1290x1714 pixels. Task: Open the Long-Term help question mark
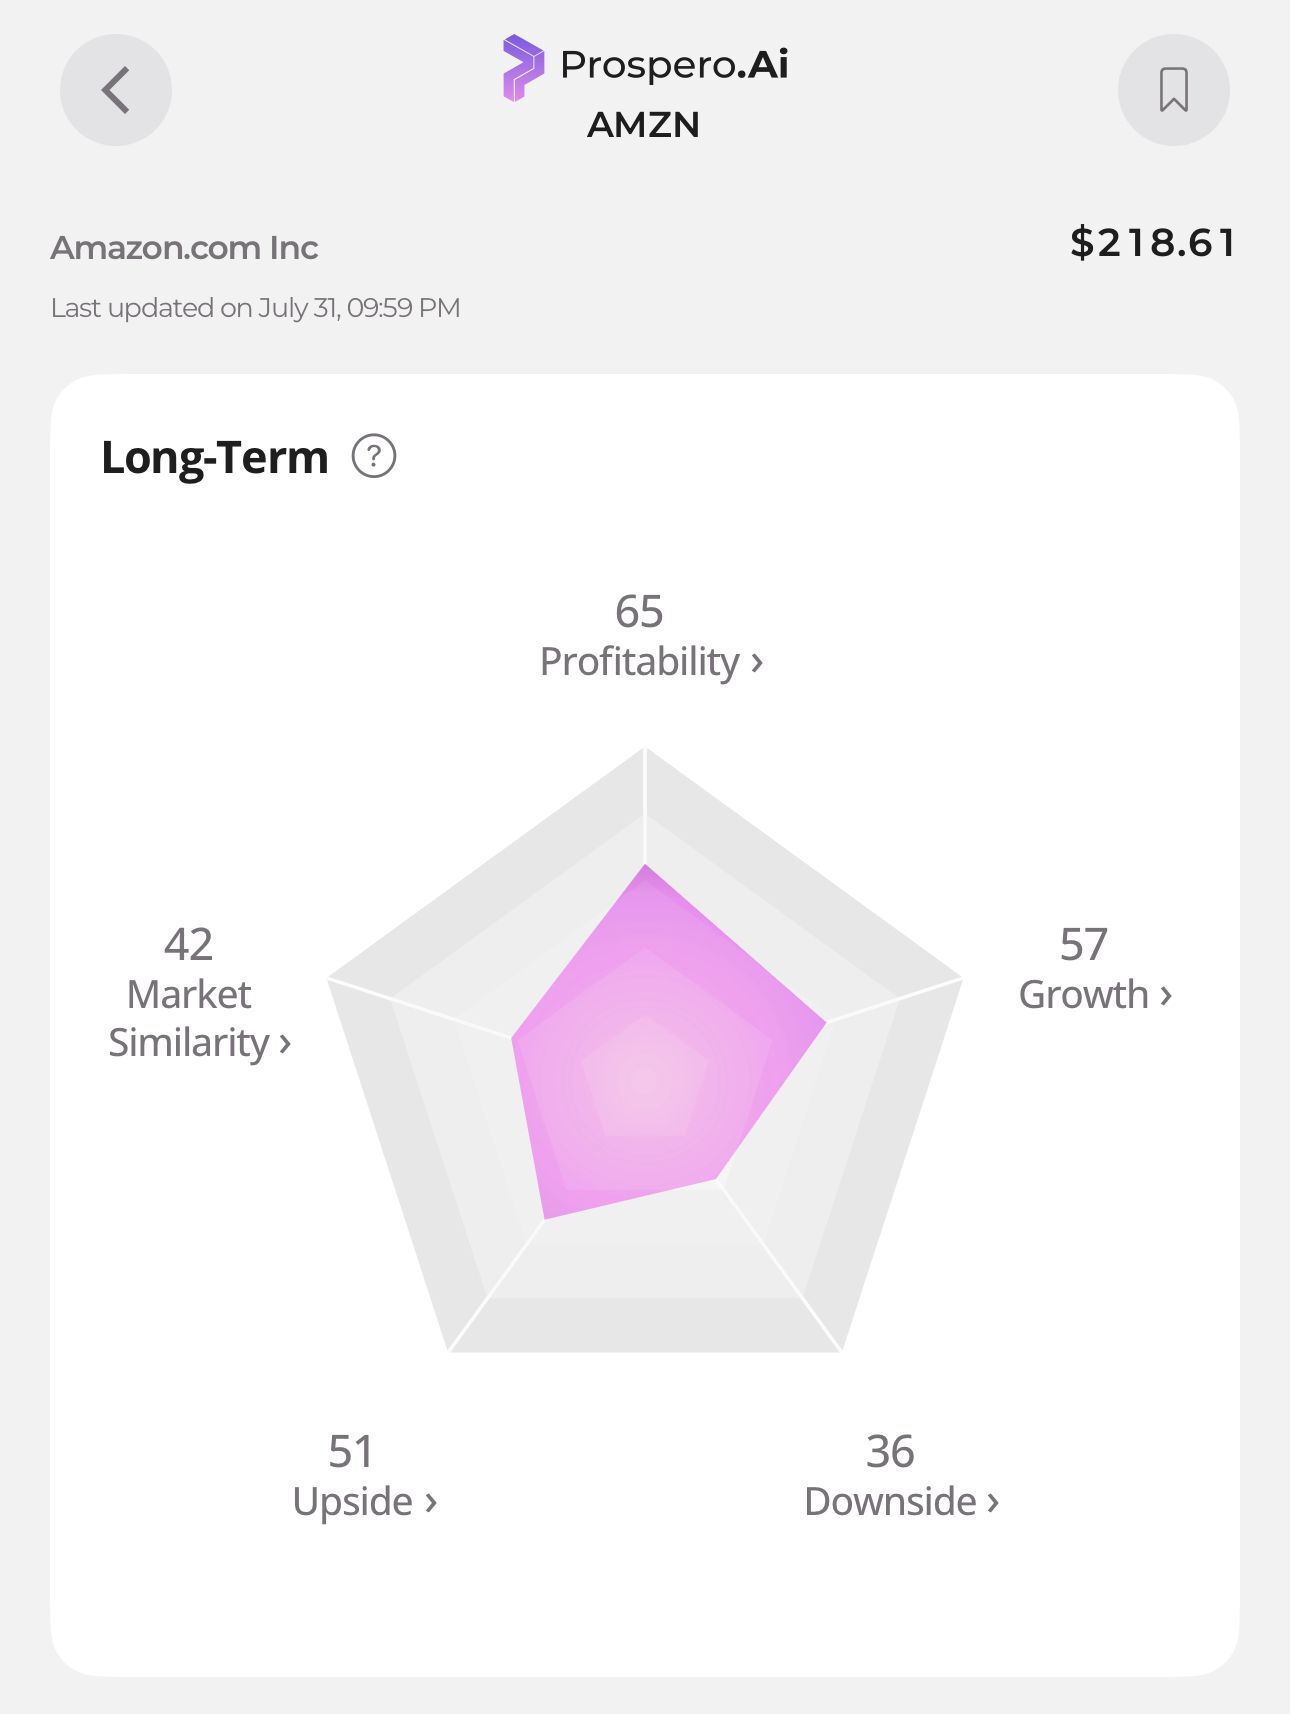(x=374, y=456)
